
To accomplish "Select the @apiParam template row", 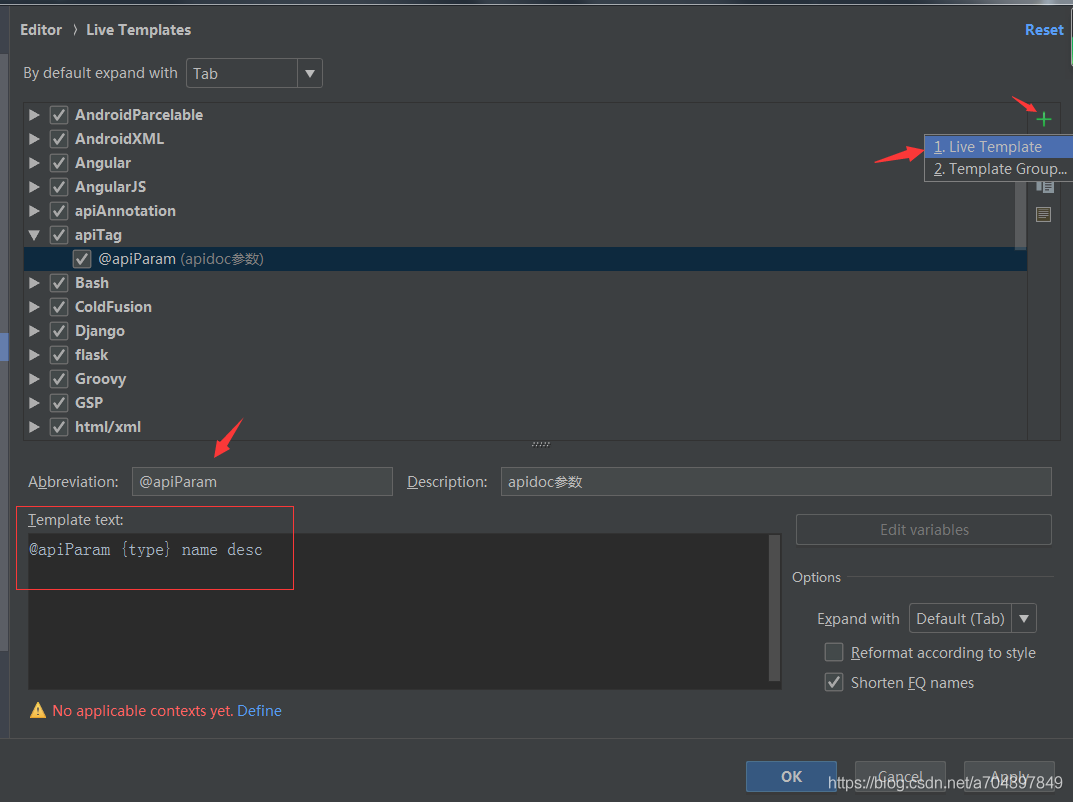I will (x=525, y=259).
